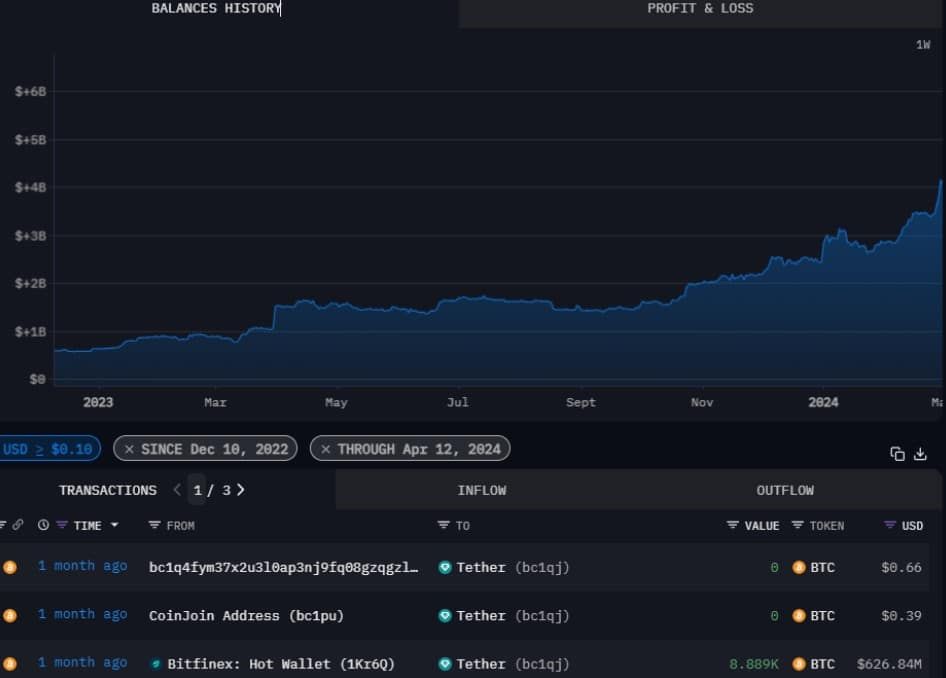Select the Transactions tab
This screenshot has width=946, height=678.
click(x=107, y=490)
